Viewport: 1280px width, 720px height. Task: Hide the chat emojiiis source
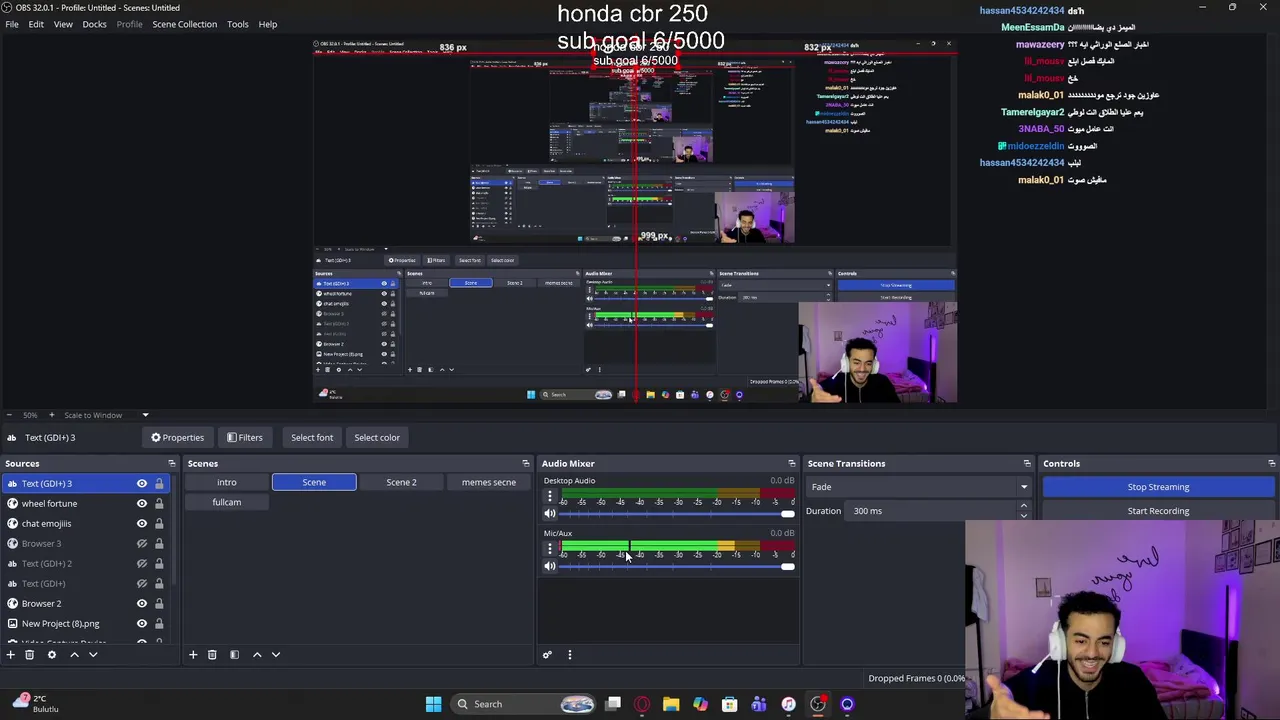(x=142, y=524)
